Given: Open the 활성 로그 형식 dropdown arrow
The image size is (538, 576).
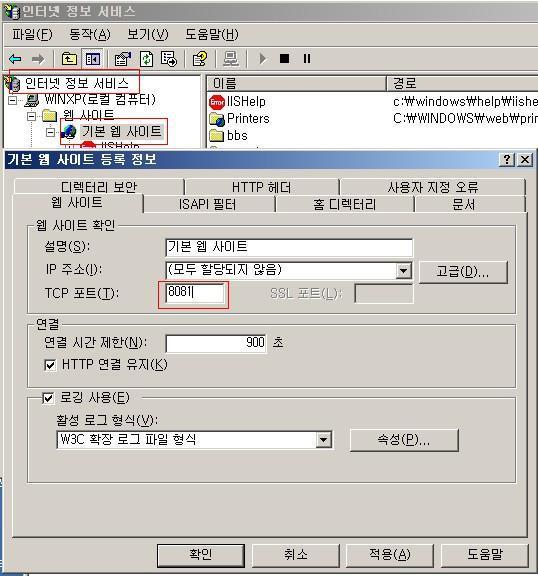Looking at the screenshot, I should [x=324, y=440].
